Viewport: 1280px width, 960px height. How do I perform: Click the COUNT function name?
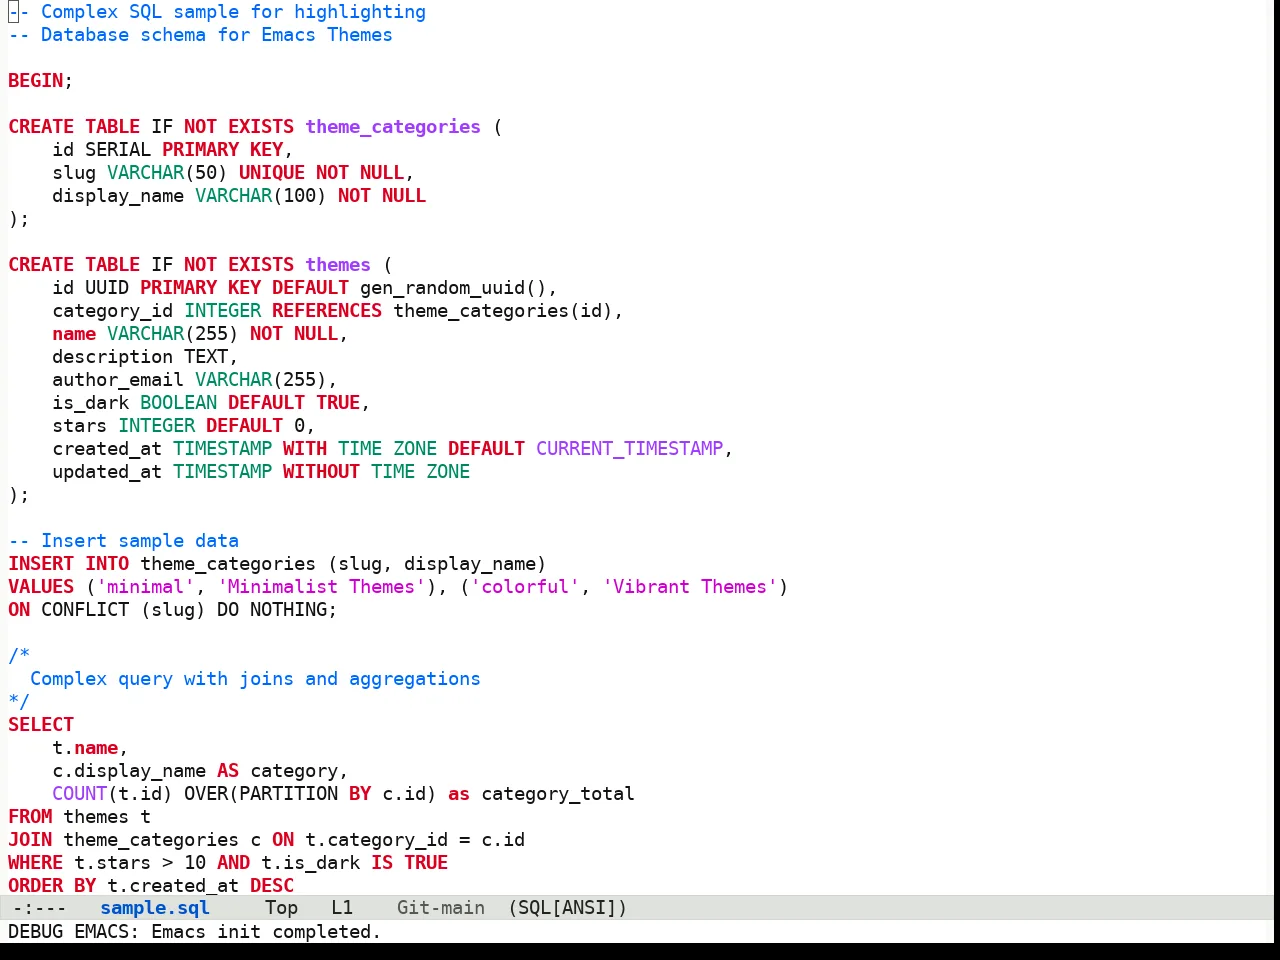pyautogui.click(x=79, y=794)
